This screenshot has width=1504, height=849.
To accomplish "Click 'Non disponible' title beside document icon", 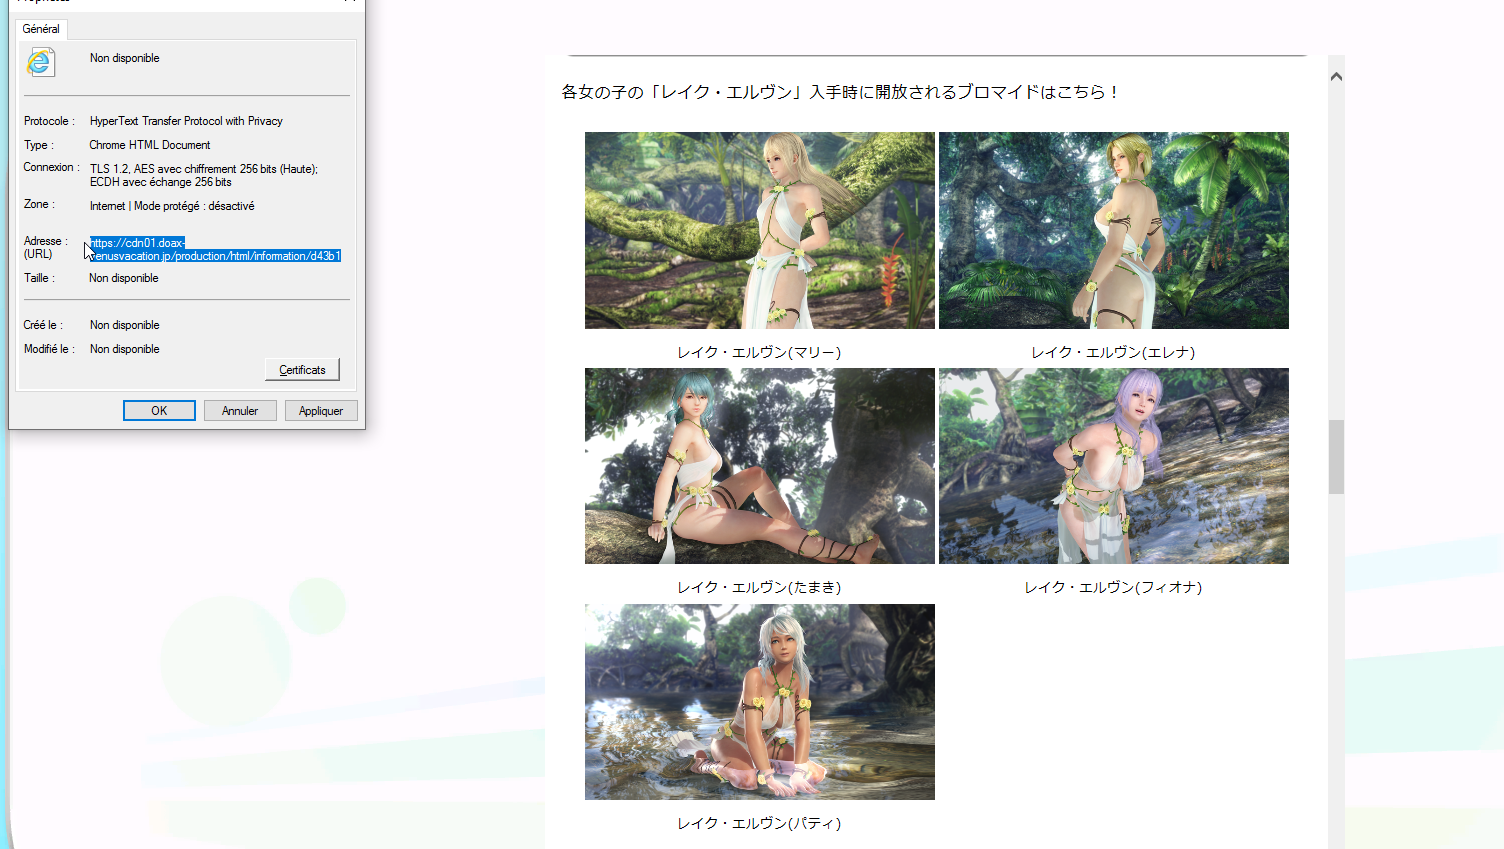I will (x=125, y=58).
